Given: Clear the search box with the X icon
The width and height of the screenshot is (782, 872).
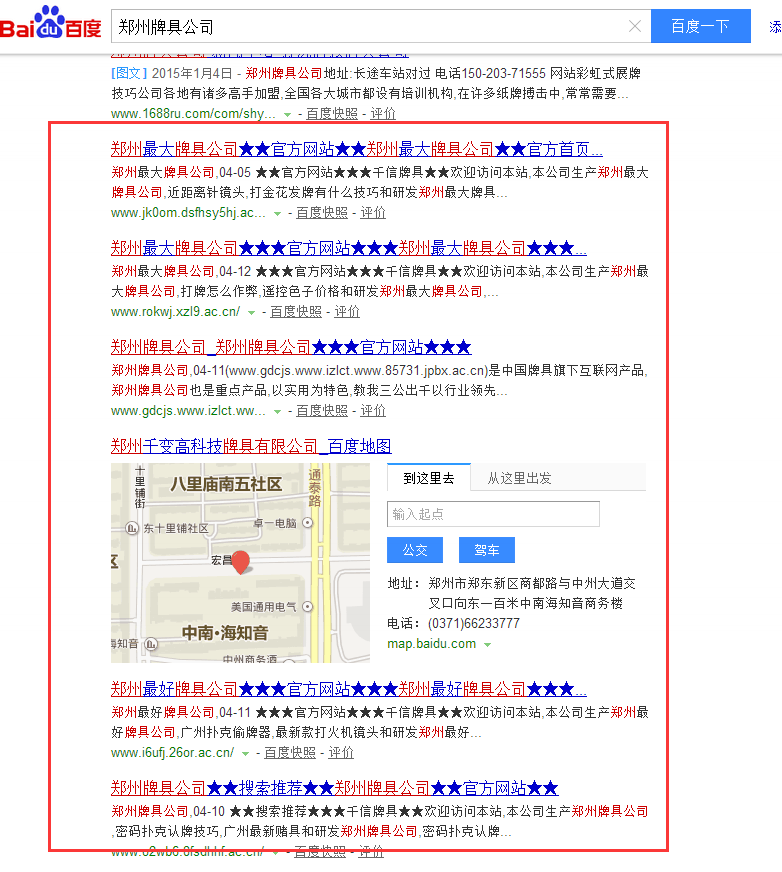Looking at the screenshot, I should click(635, 26).
